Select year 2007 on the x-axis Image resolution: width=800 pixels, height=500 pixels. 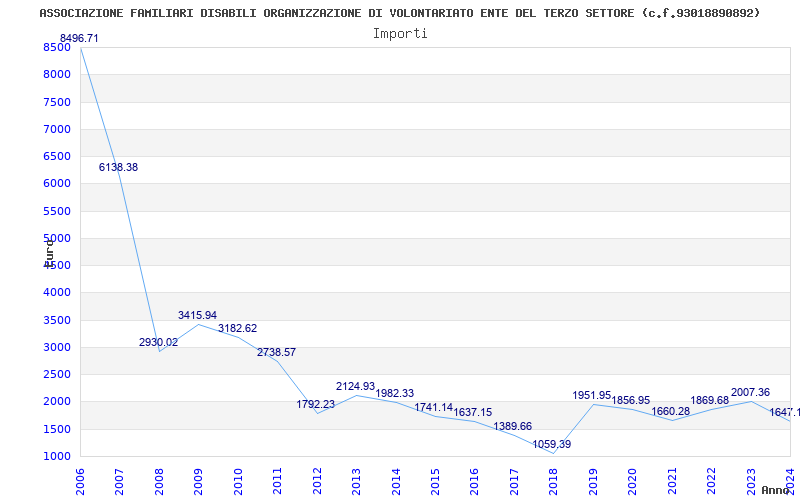pos(119,482)
